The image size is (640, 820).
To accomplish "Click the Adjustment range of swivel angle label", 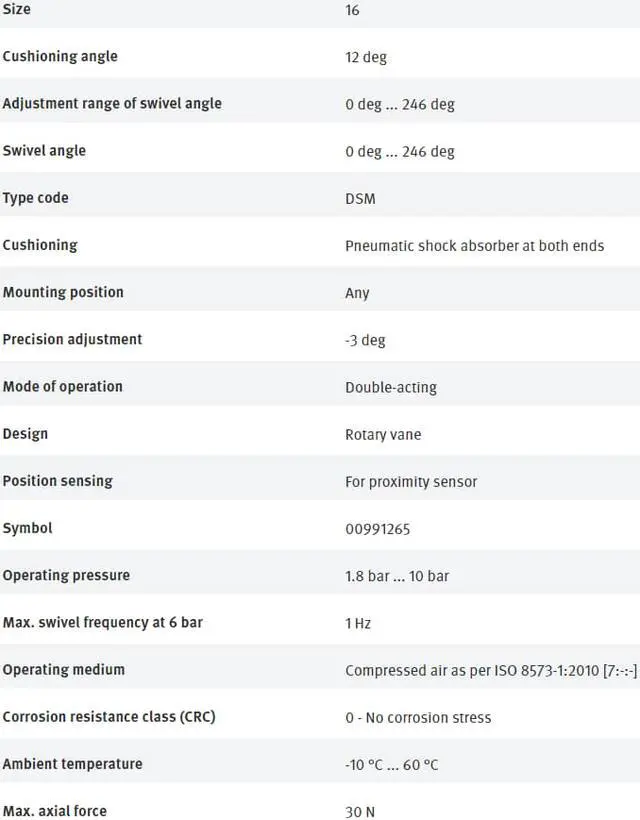I will (112, 103).
